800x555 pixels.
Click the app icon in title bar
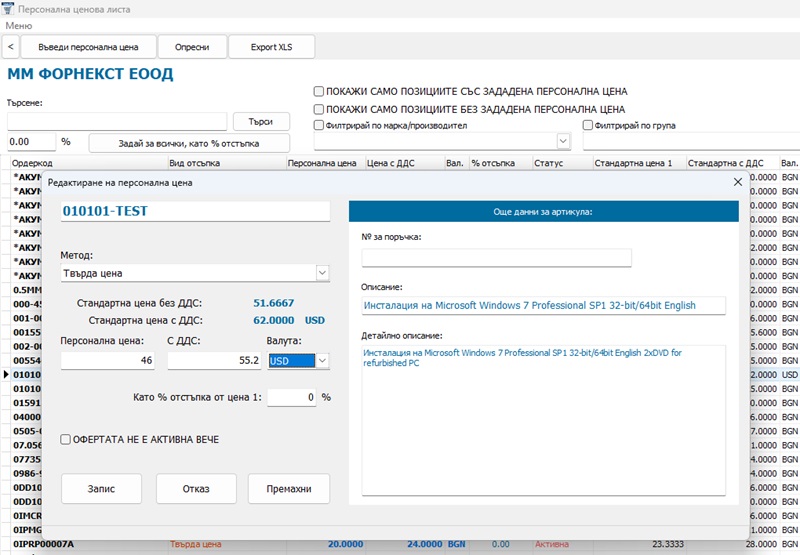coord(8,9)
